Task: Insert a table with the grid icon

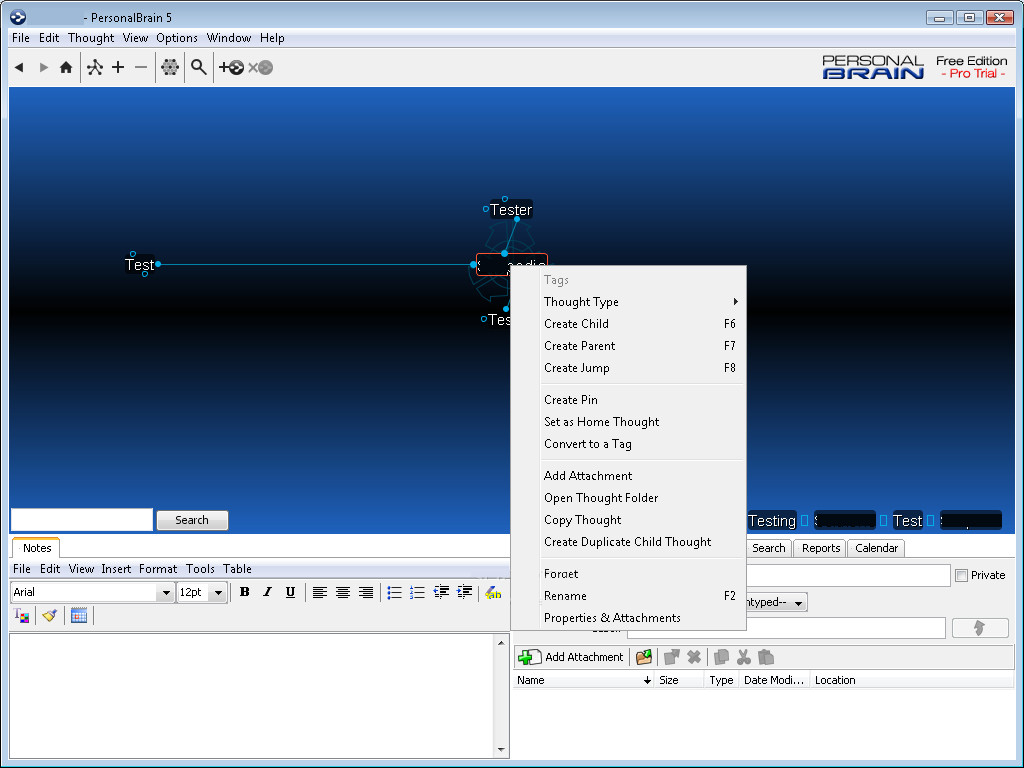Action: [x=79, y=615]
